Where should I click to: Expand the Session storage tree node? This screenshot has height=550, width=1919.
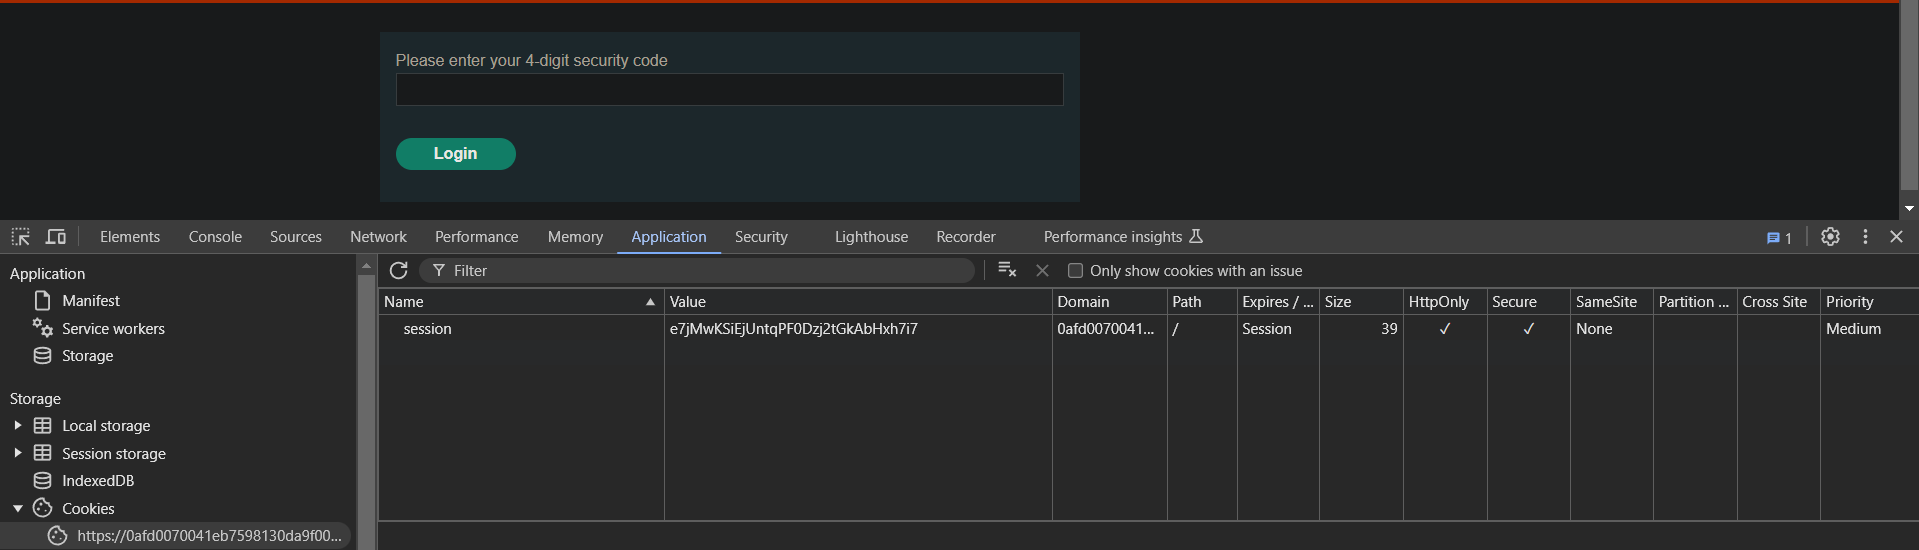click(17, 454)
